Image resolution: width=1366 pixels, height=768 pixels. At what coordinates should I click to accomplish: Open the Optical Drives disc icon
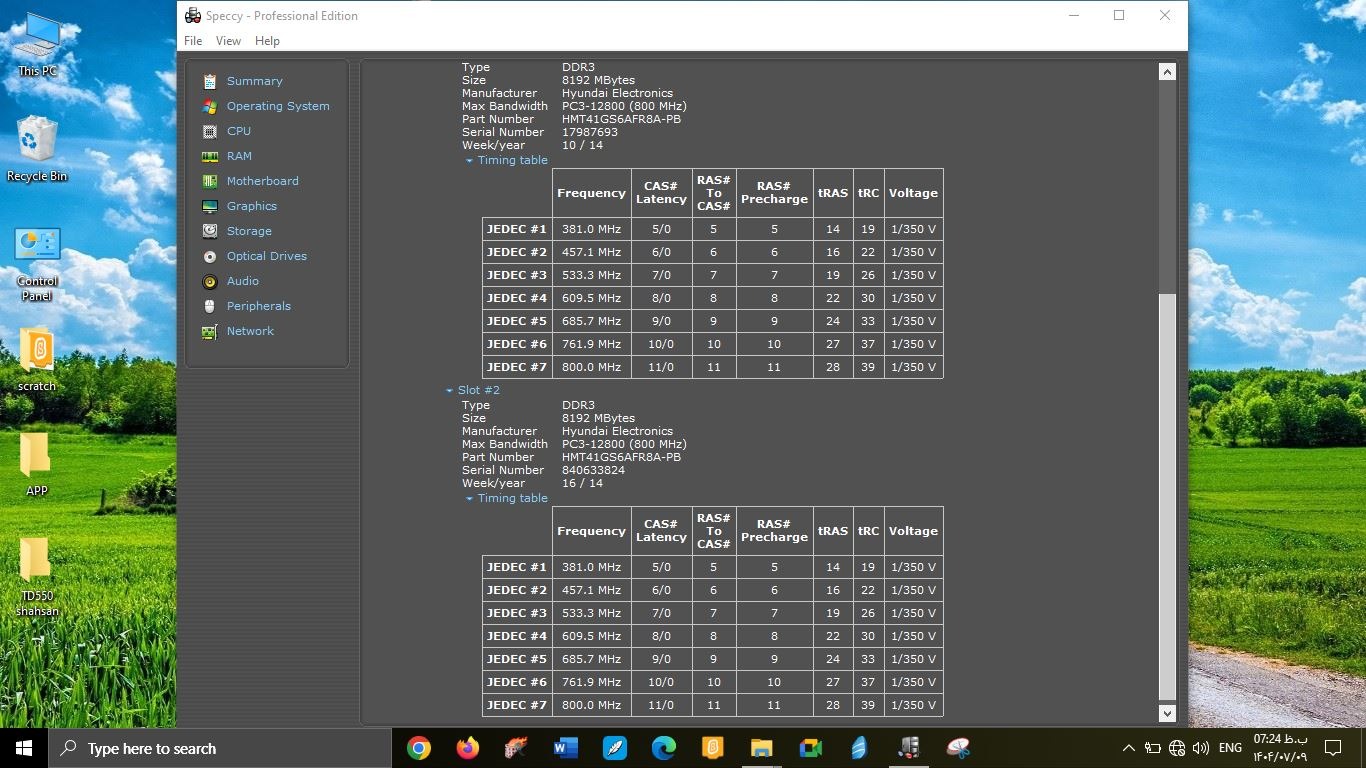pos(210,256)
